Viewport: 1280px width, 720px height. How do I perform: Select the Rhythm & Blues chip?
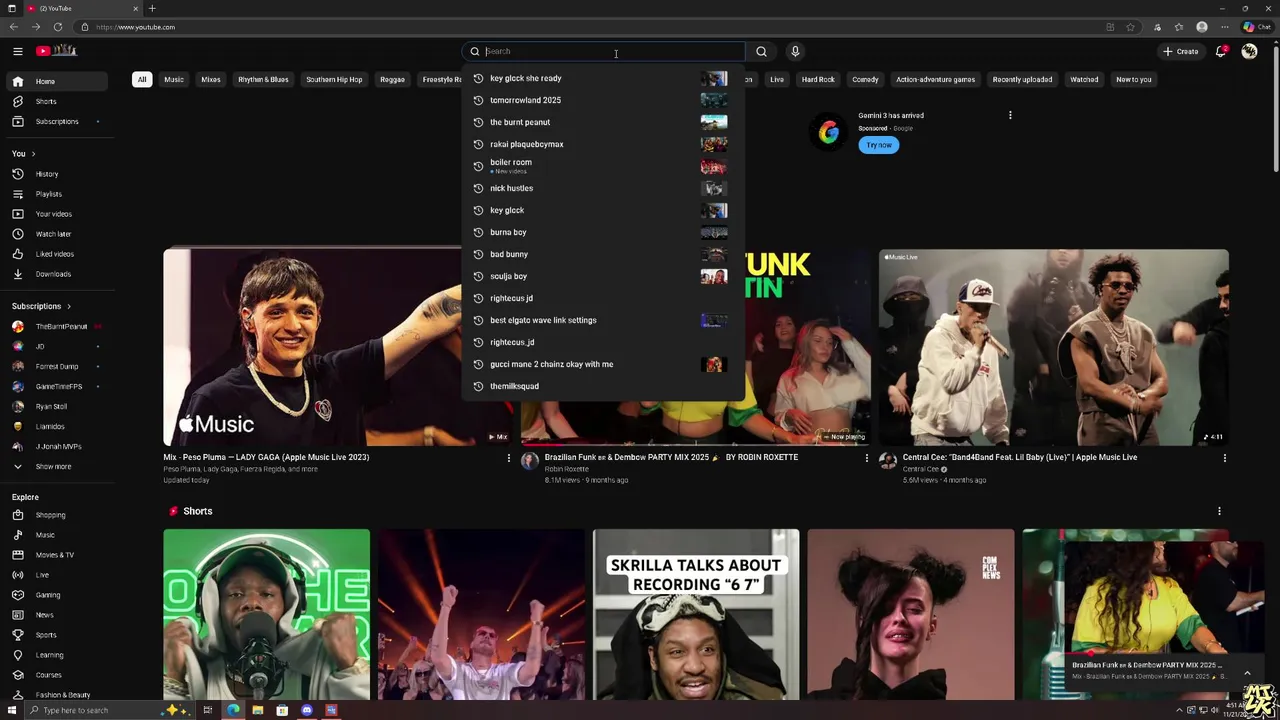point(263,79)
